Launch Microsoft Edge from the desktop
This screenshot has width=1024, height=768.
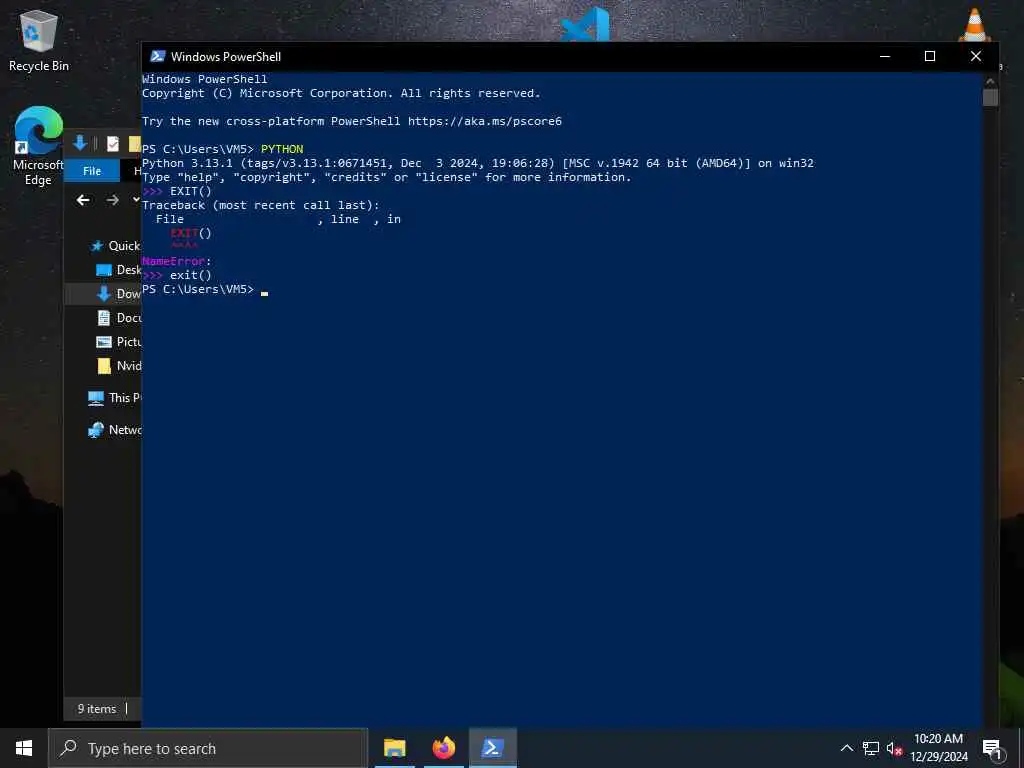(39, 146)
